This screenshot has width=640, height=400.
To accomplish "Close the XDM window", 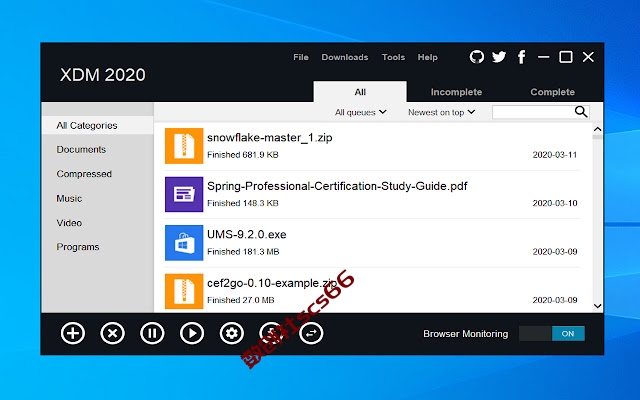I will (x=588, y=57).
